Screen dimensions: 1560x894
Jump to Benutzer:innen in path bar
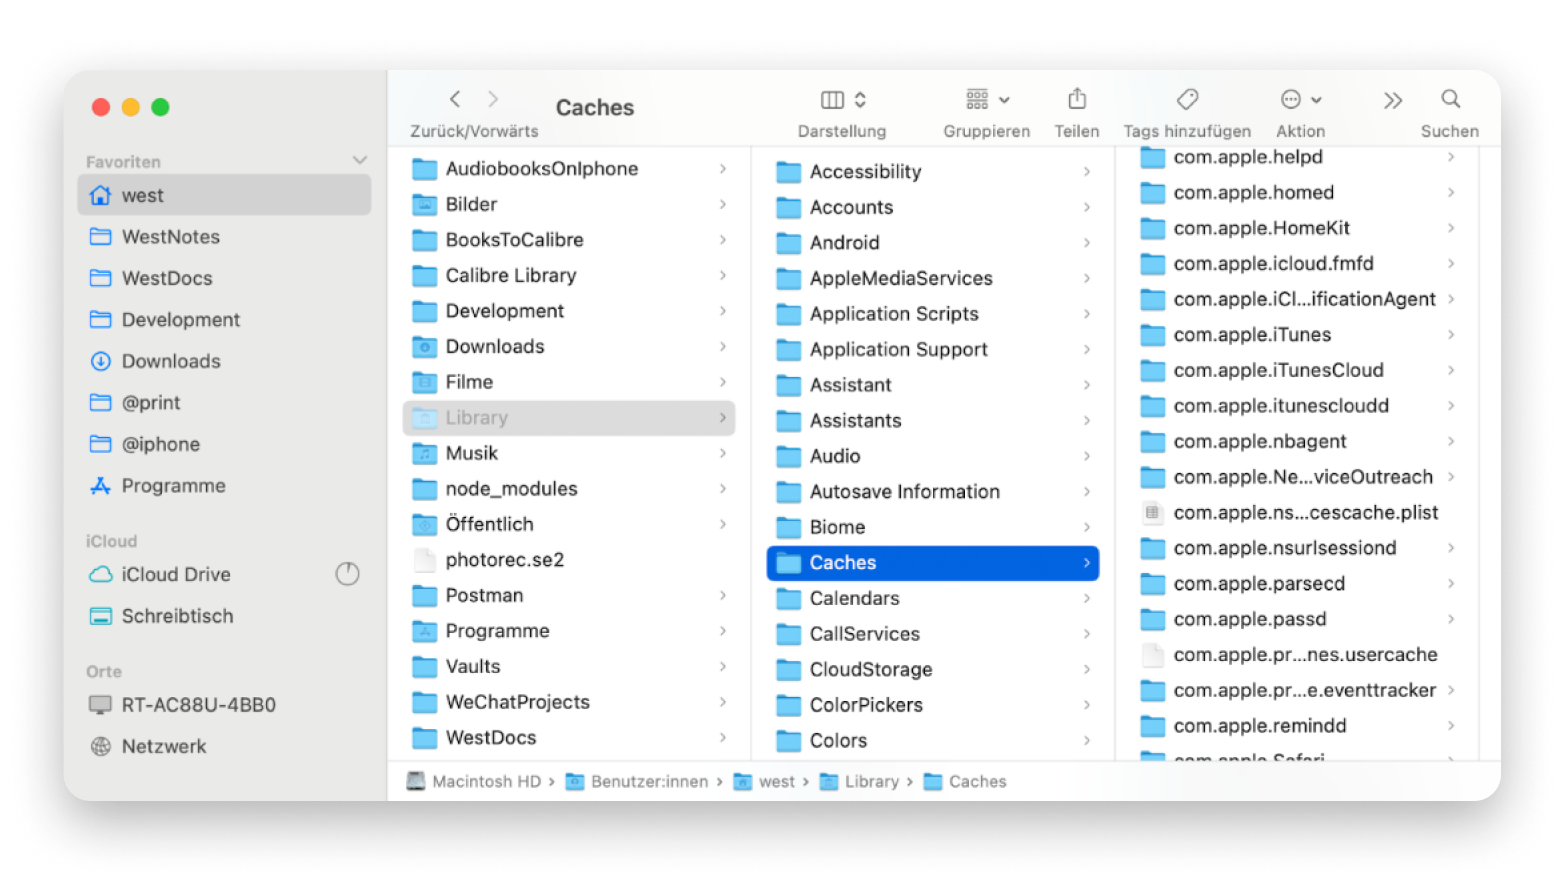click(x=637, y=782)
